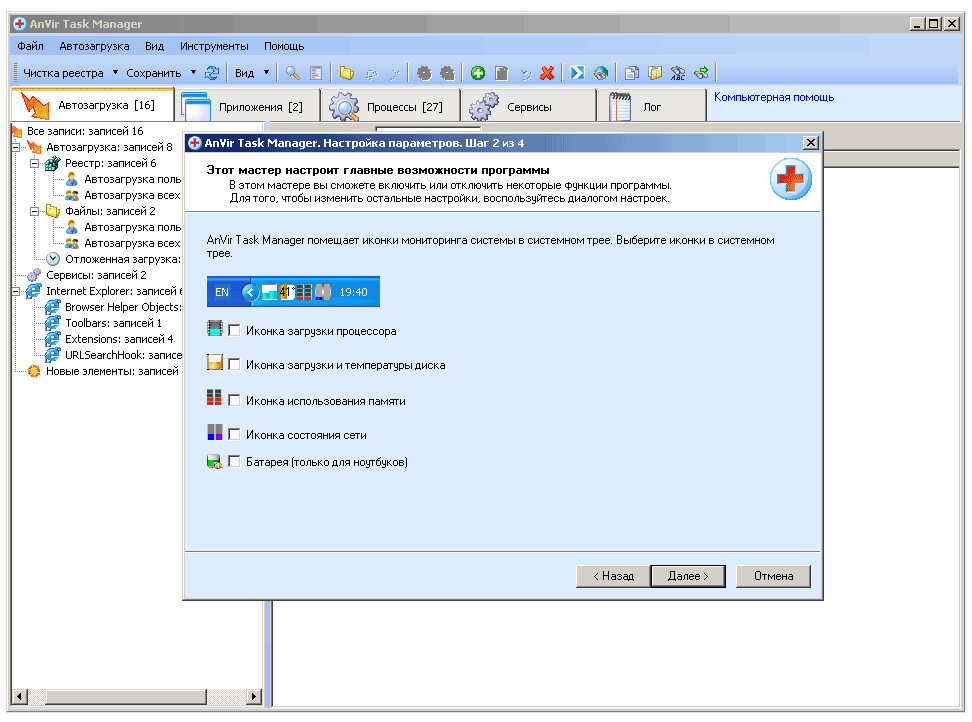Click the red X delete icon
Screen dimensions: 972x722
pyautogui.click(x=547, y=73)
